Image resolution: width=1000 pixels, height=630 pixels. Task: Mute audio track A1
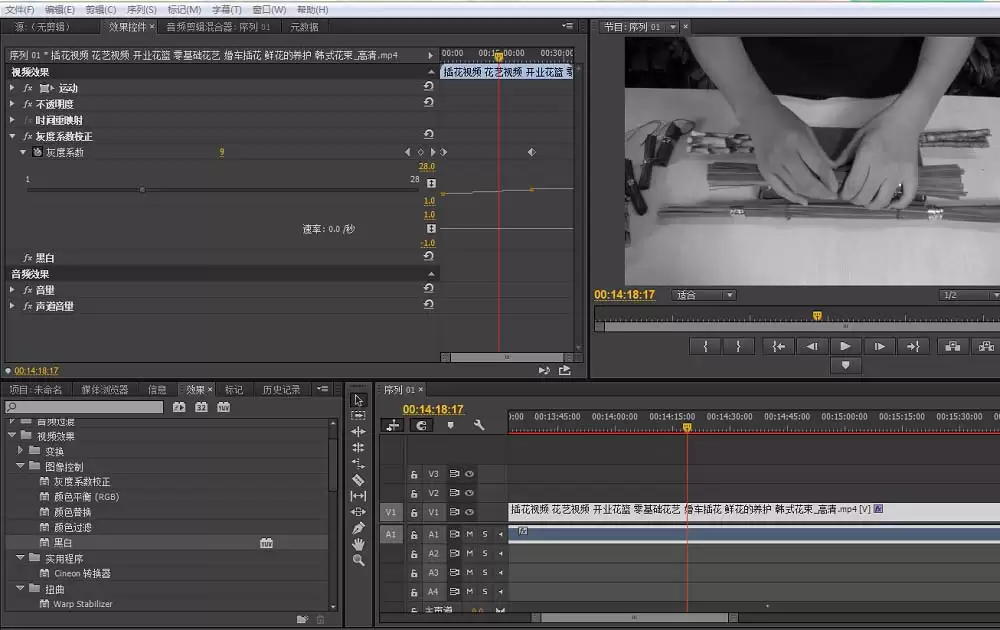click(x=469, y=534)
